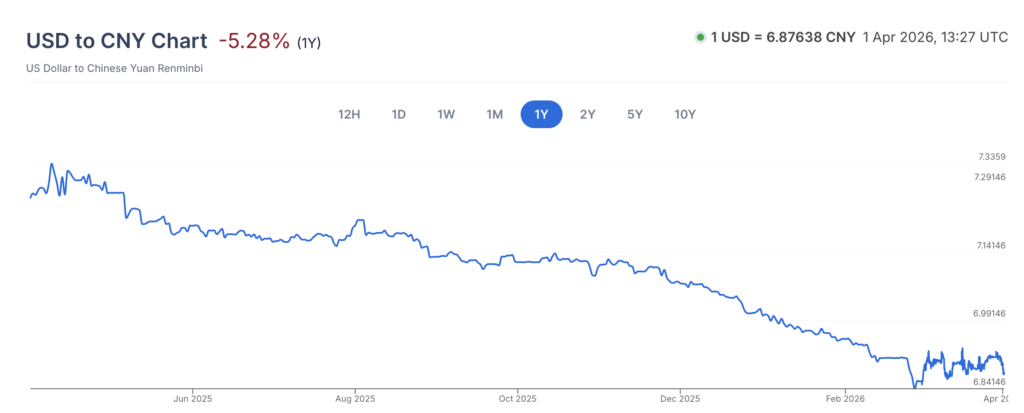Click the Oct 2025 x-axis label
1024x413 pixels.
point(517,398)
